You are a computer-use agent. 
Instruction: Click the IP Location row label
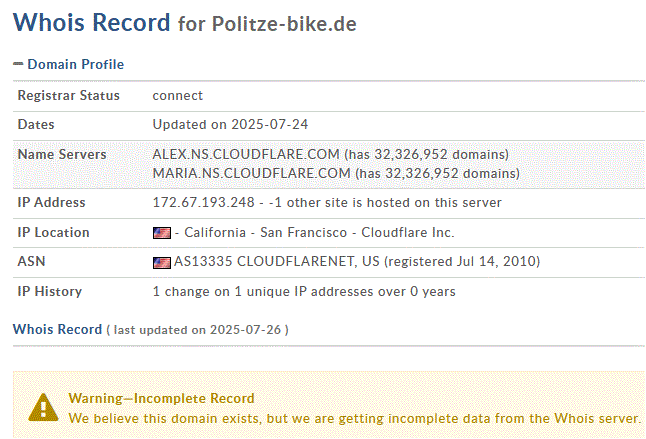[54, 233]
